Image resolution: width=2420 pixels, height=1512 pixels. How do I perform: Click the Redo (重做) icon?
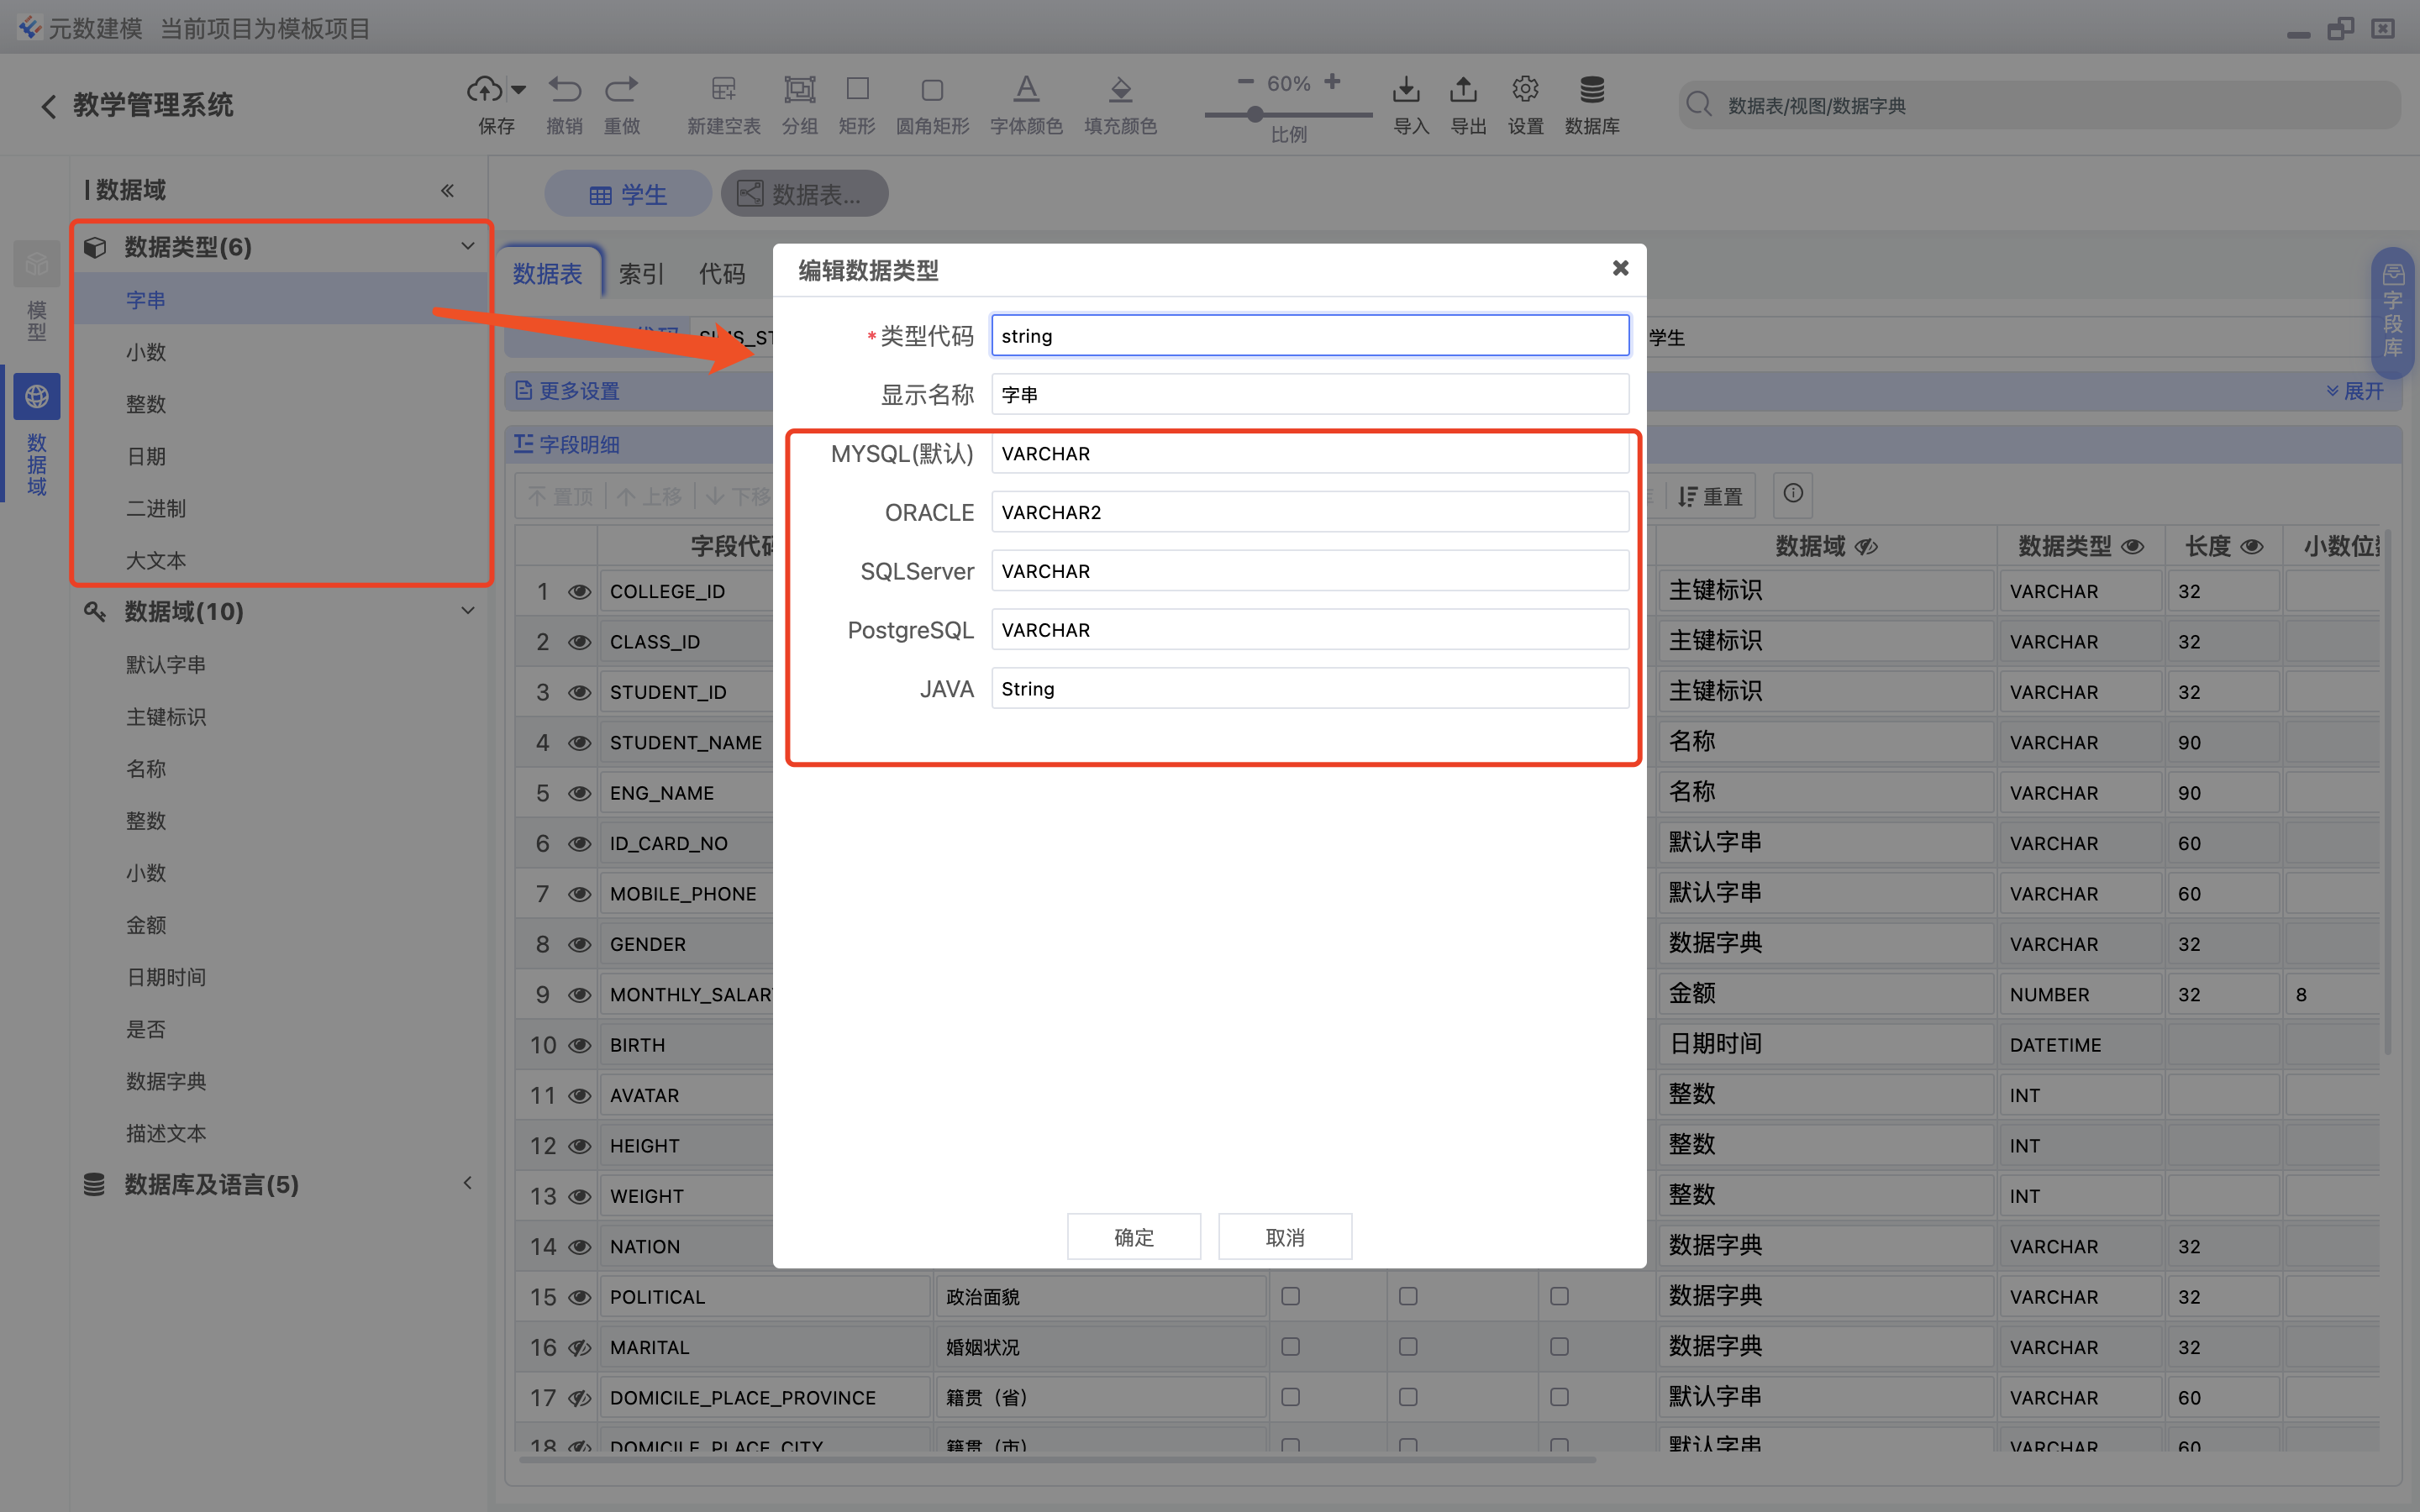[622, 90]
